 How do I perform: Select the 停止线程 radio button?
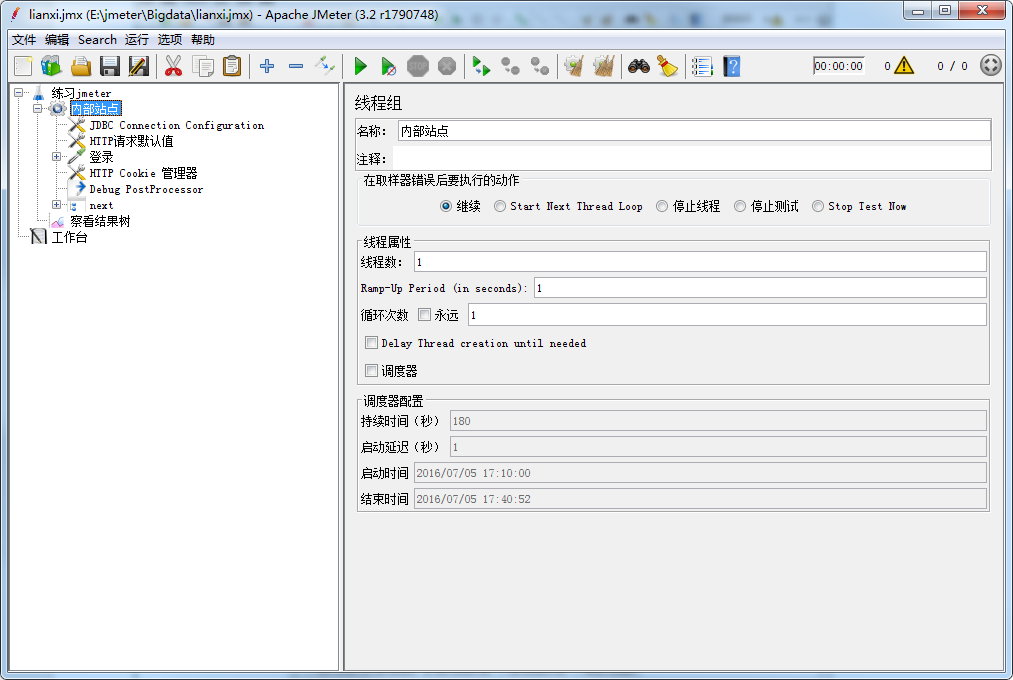pos(662,206)
